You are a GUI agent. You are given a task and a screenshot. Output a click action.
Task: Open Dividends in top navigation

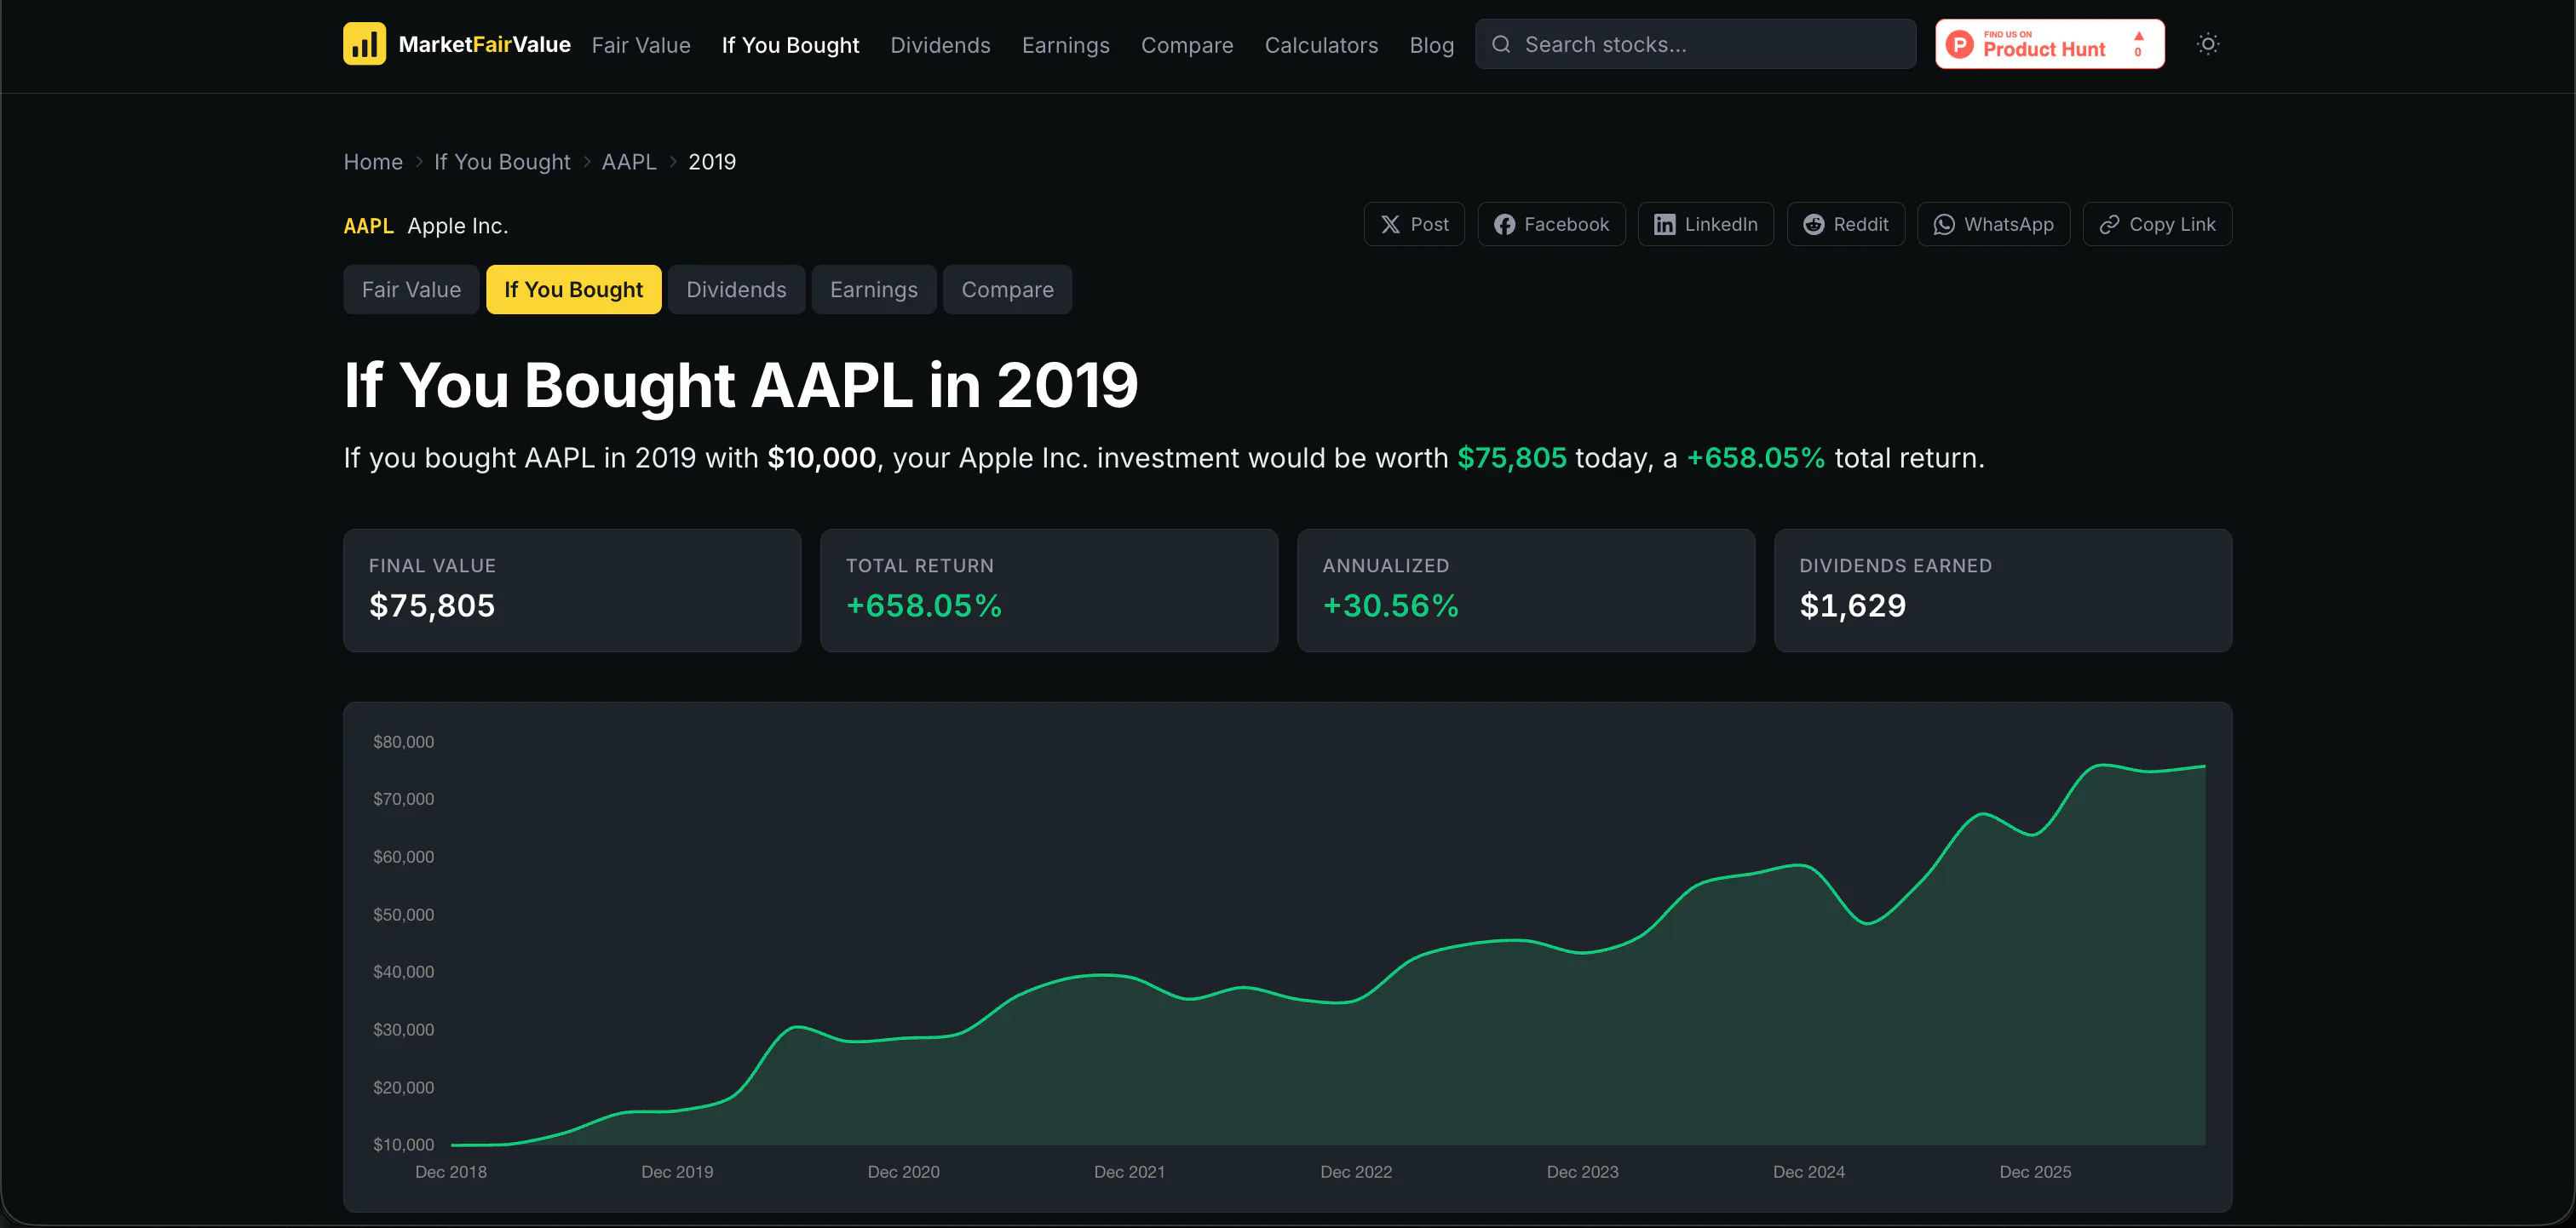pyautogui.click(x=940, y=45)
